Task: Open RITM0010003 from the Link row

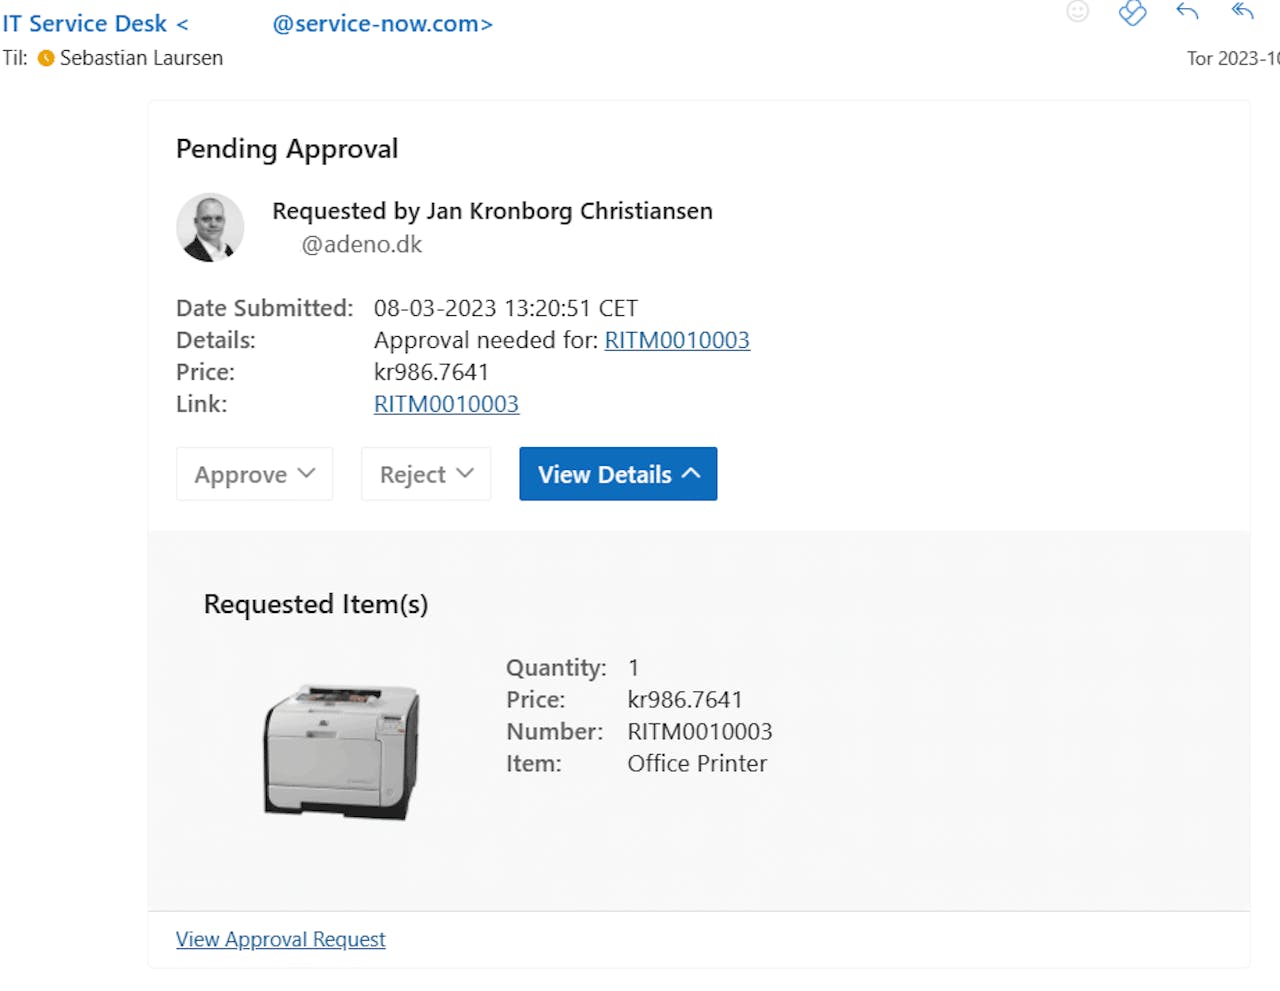Action: point(446,404)
